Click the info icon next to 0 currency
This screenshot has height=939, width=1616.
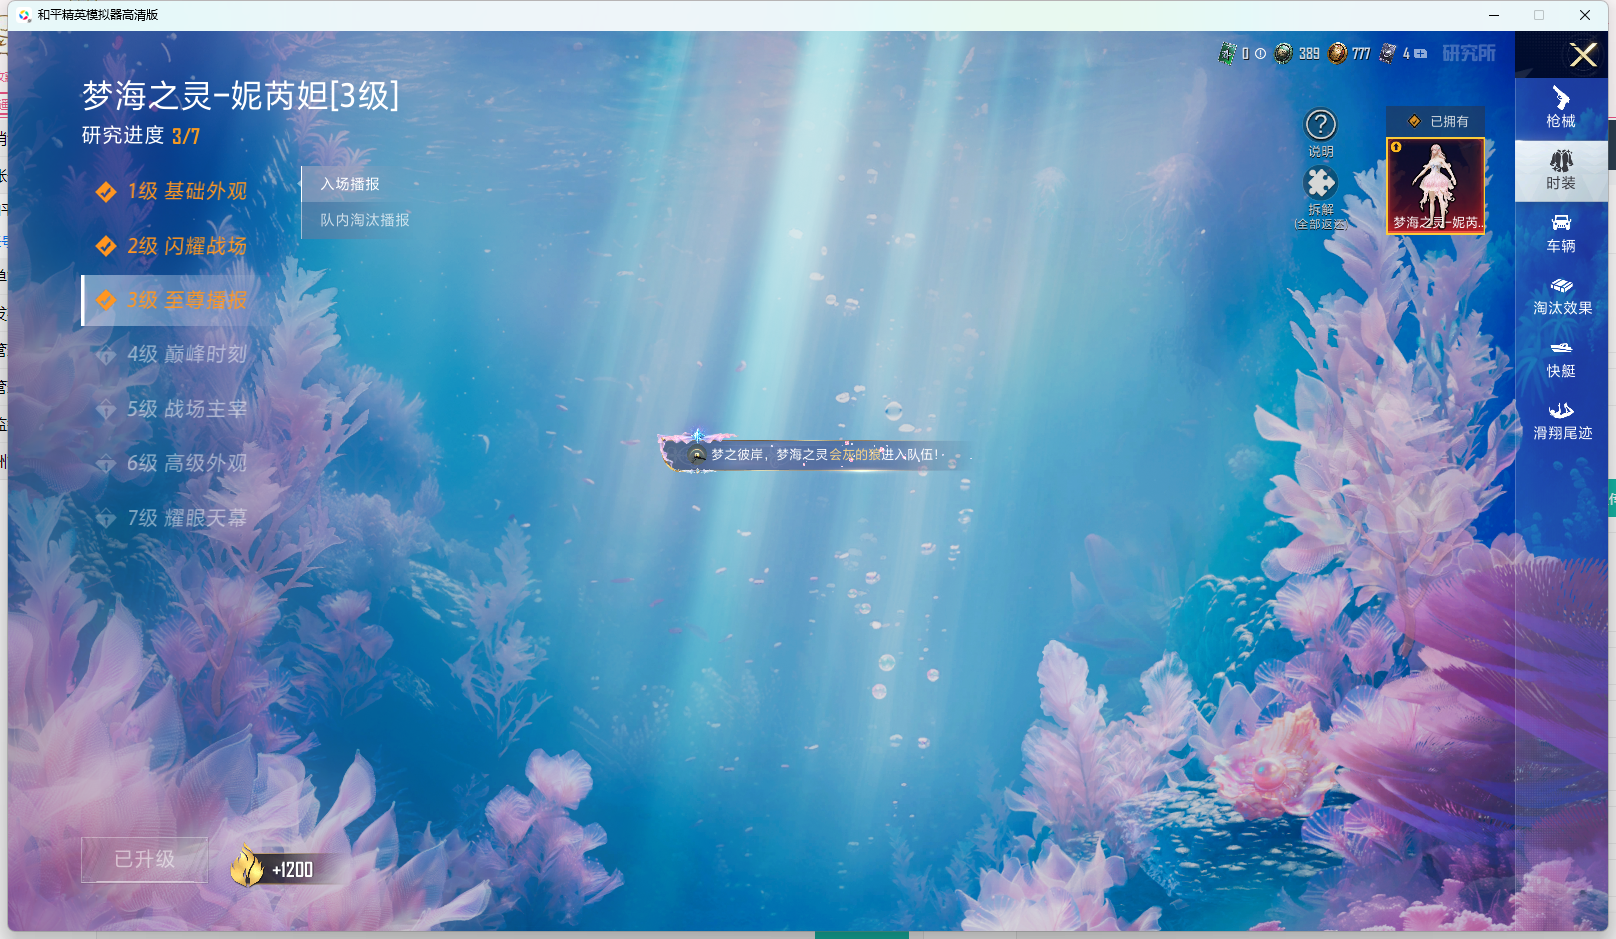click(x=1260, y=54)
